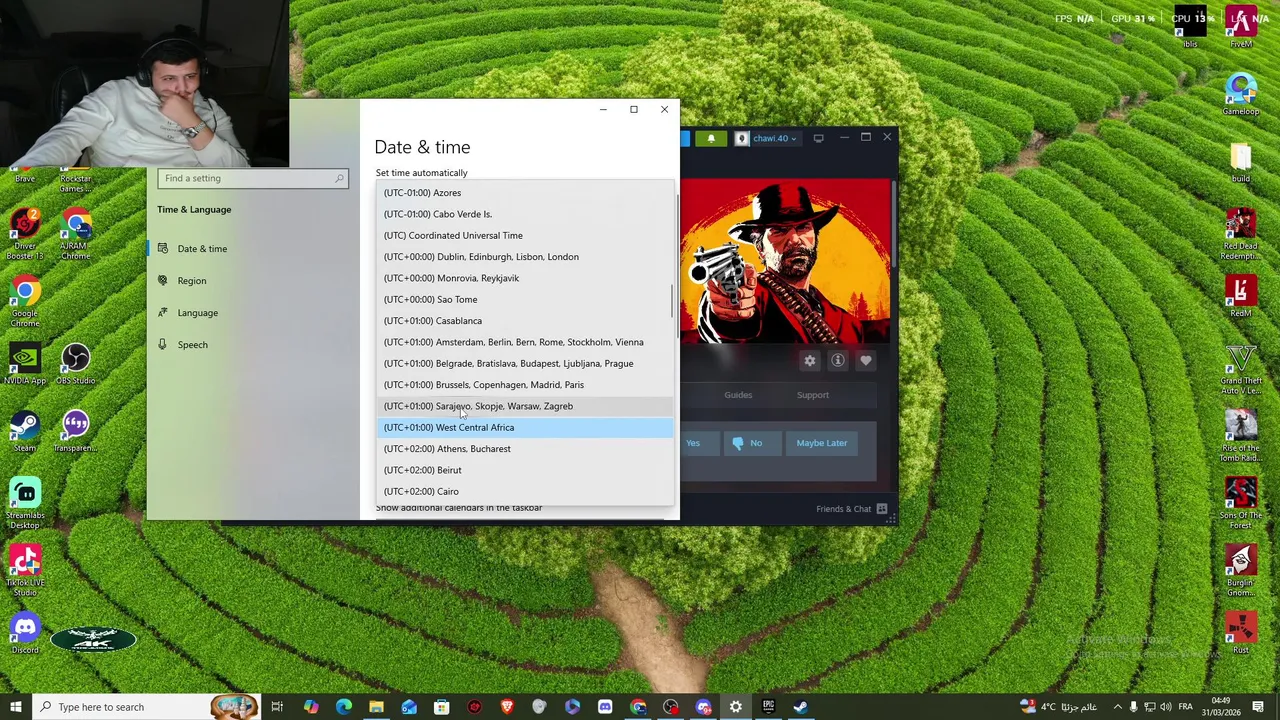Pick (UTC+02:00) Athens, Bucharest

point(526,449)
